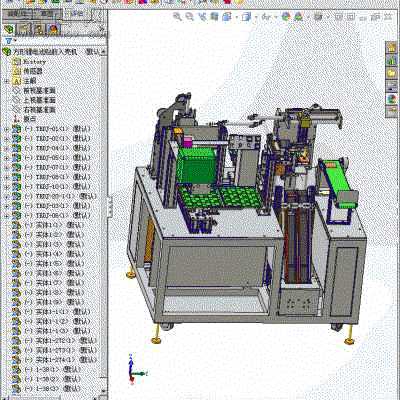Switch to the ConfigurationManager tab icon
400x400 pixels.
39,29
